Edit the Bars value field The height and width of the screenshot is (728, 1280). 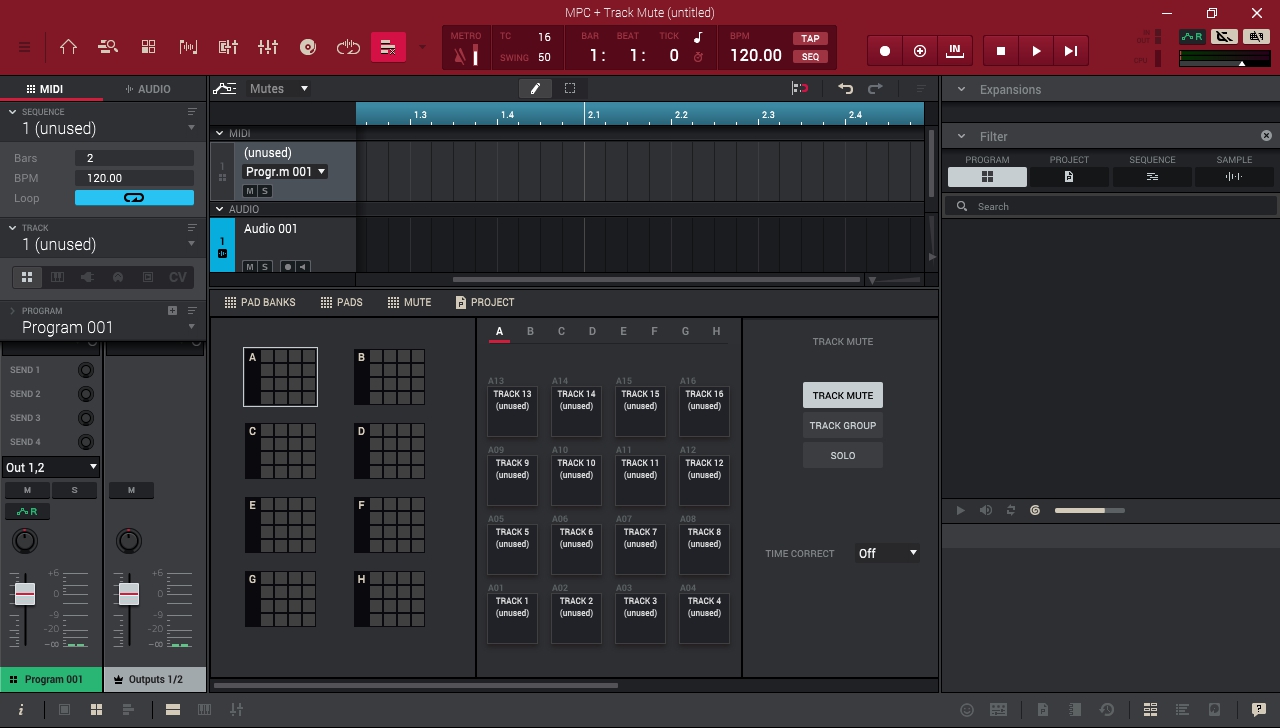click(134, 158)
